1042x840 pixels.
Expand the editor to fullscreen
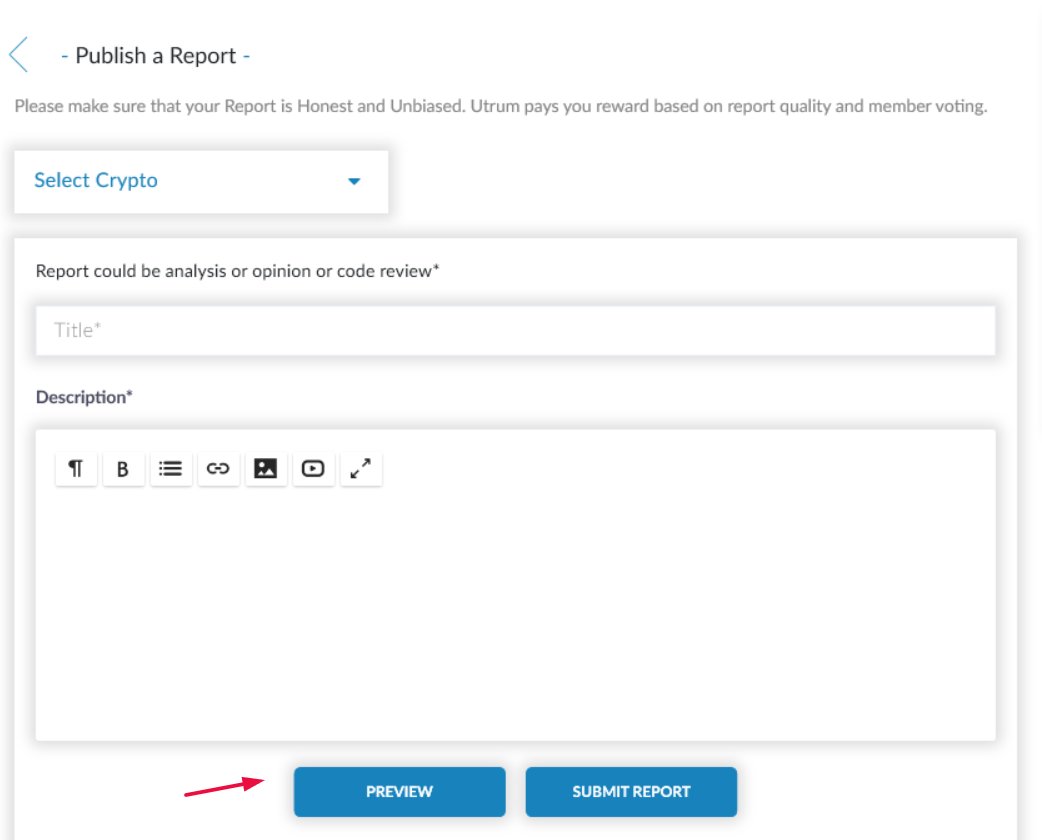click(360, 467)
